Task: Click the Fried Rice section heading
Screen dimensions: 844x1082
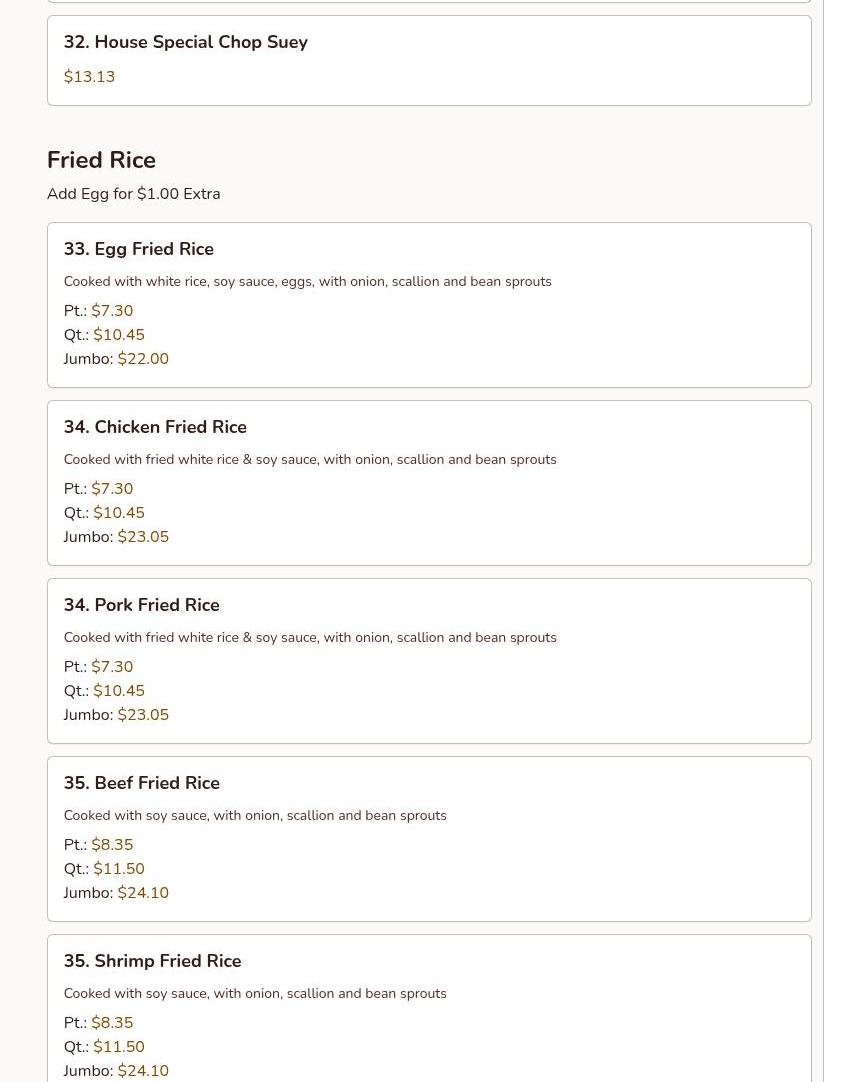Action: tap(101, 160)
